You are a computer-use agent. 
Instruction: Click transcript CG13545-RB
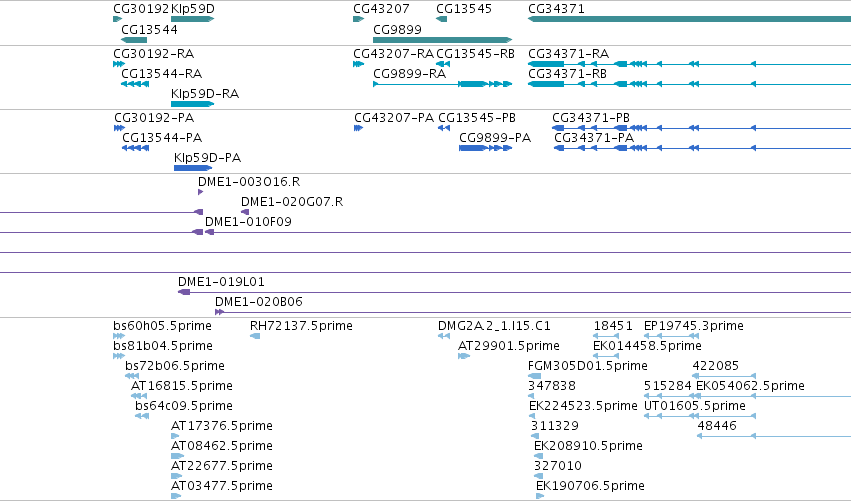coord(475,54)
